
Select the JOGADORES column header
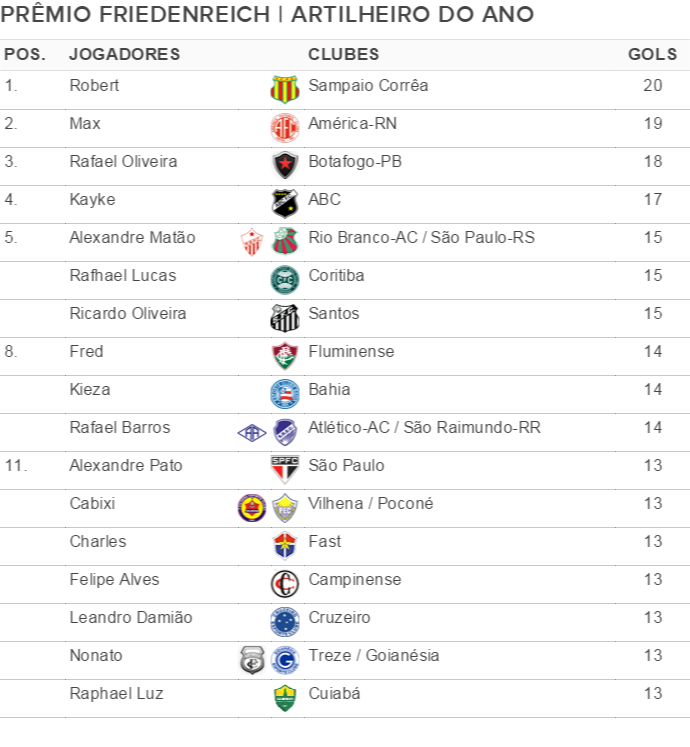pyautogui.click(x=125, y=54)
